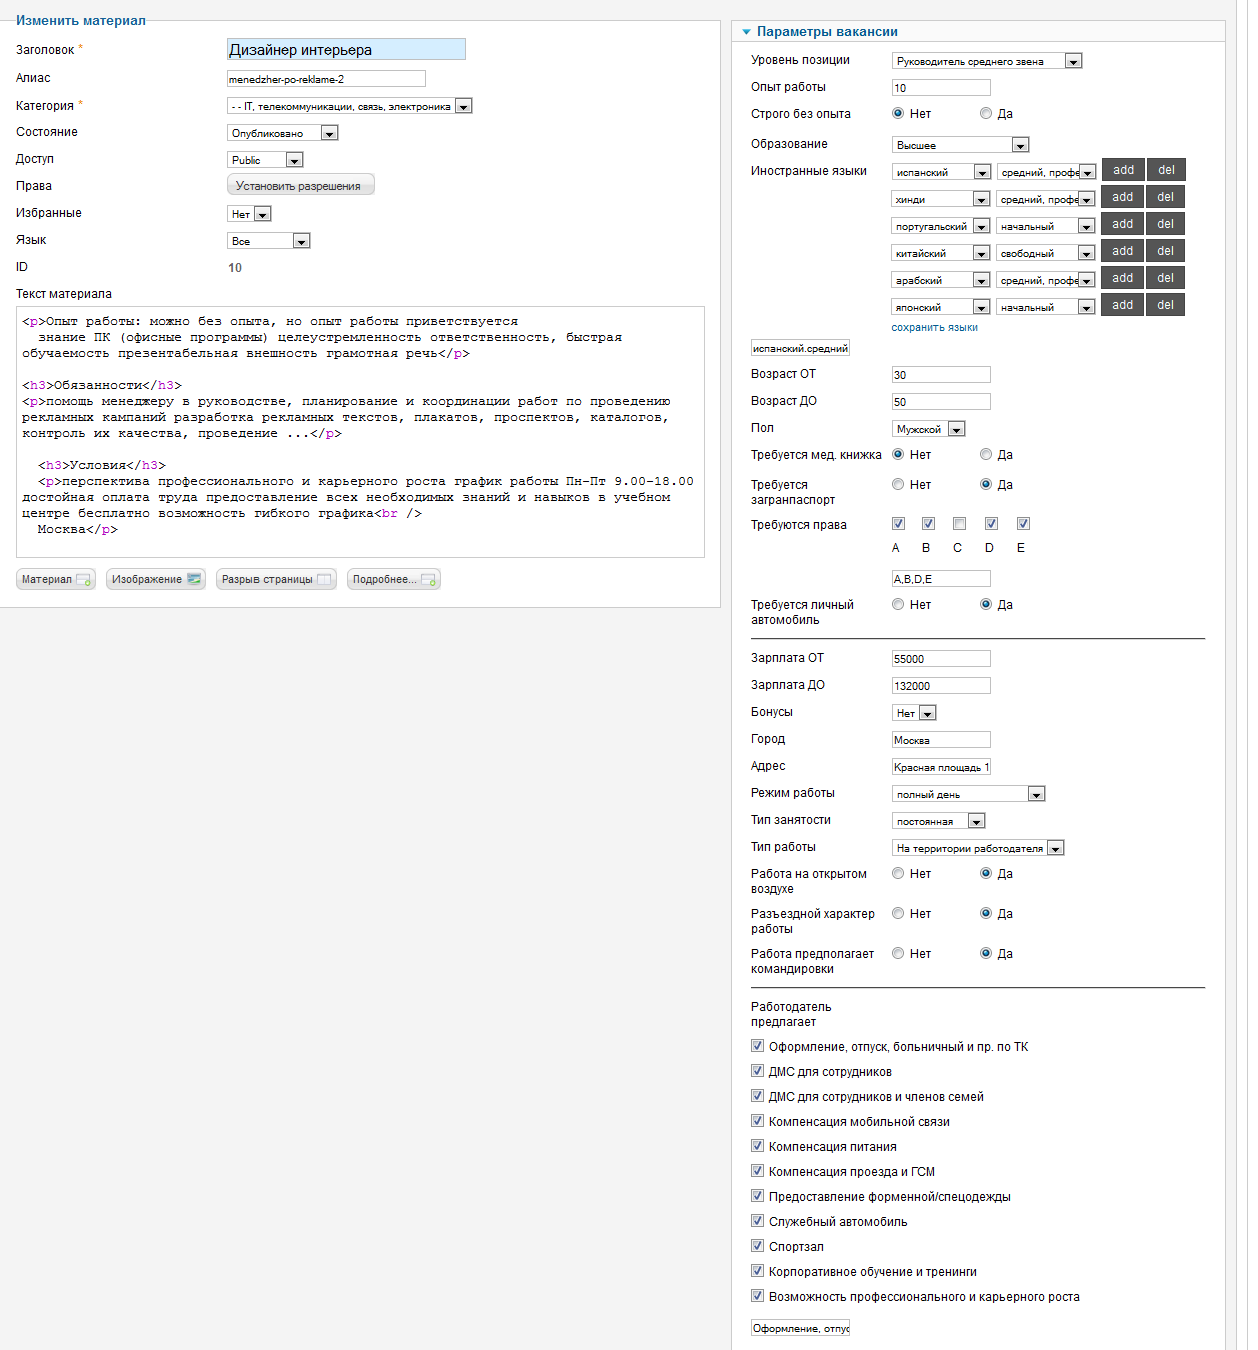Click the Заголовок title input field
Image resolution: width=1258 pixels, height=1350 pixels.
pyautogui.click(x=346, y=49)
